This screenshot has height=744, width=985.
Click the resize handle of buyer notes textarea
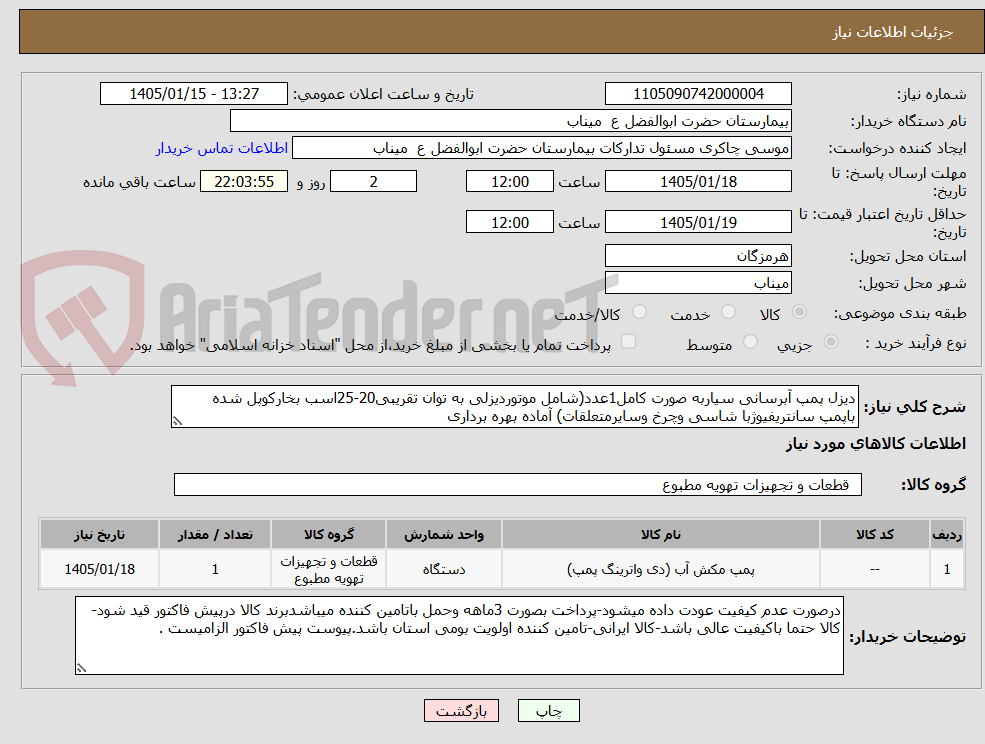tap(81, 669)
